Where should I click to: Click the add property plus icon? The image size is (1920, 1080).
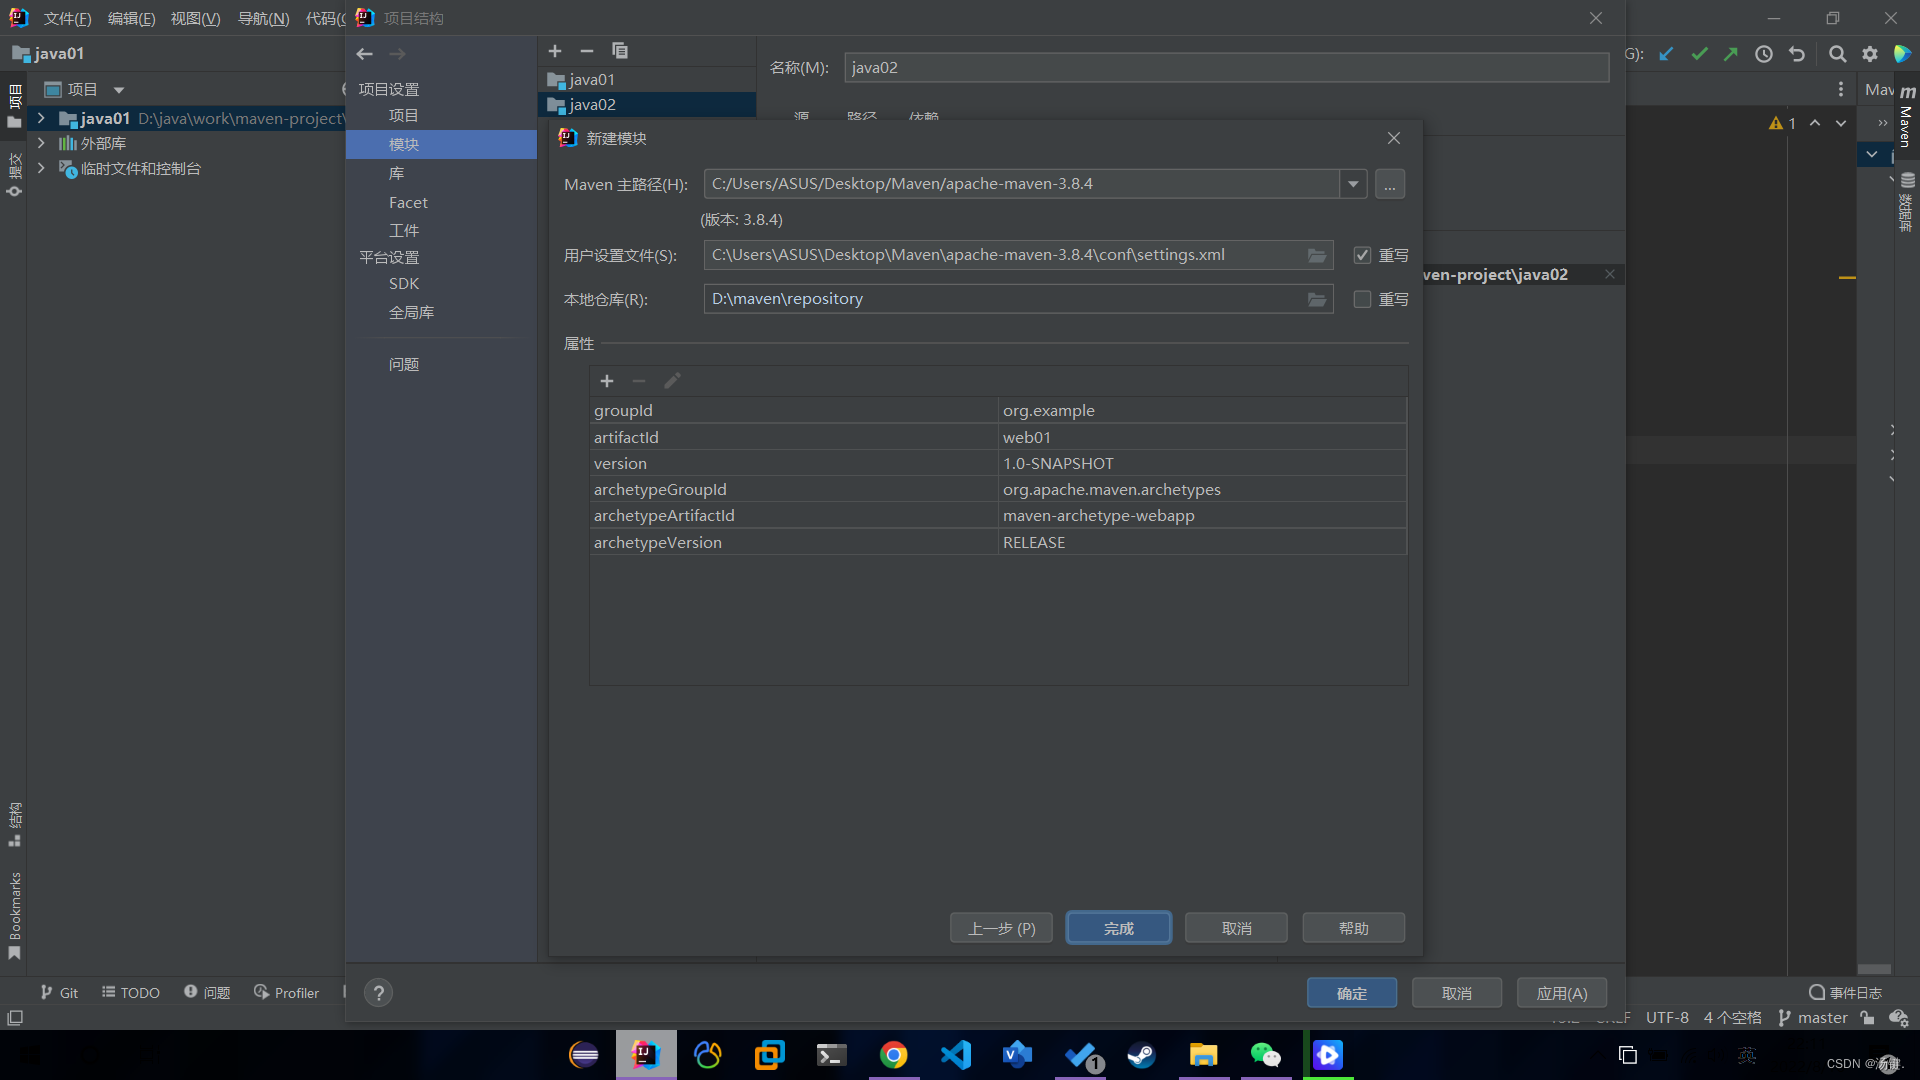[606, 381]
